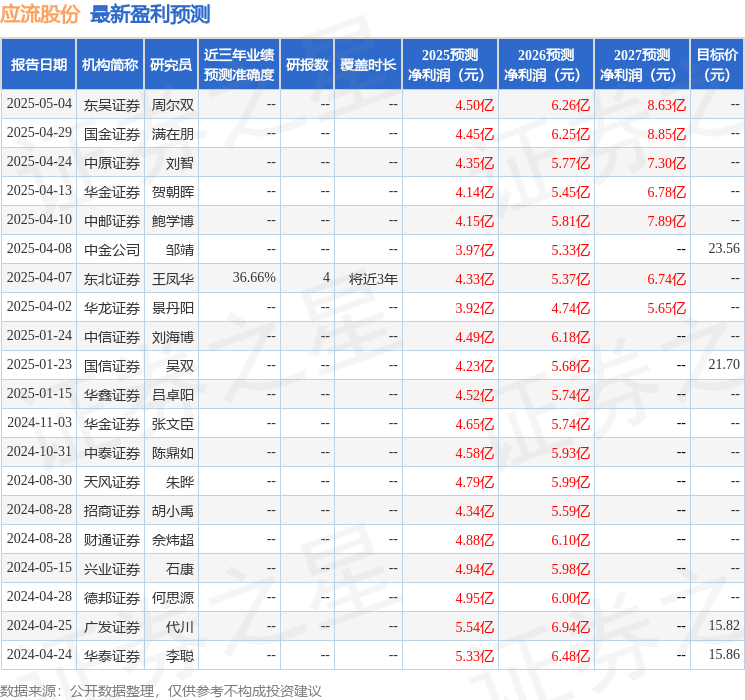Click the 近三年业绩预测准确度 column header
Viewport: 745px width, 700px height.
click(x=239, y=64)
